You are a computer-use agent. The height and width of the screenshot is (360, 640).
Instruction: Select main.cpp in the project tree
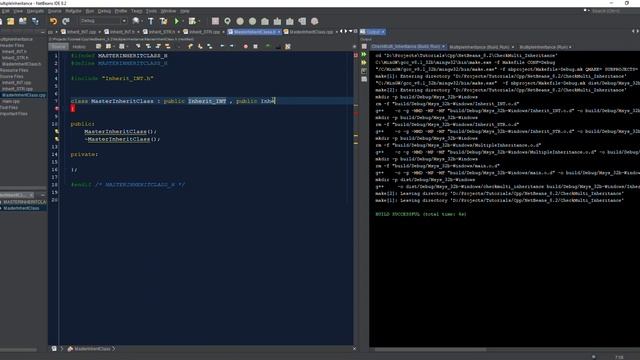coord(11,101)
